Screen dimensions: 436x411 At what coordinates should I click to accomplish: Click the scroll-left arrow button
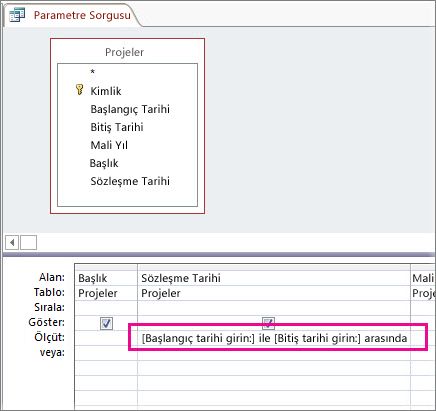(x=12, y=242)
